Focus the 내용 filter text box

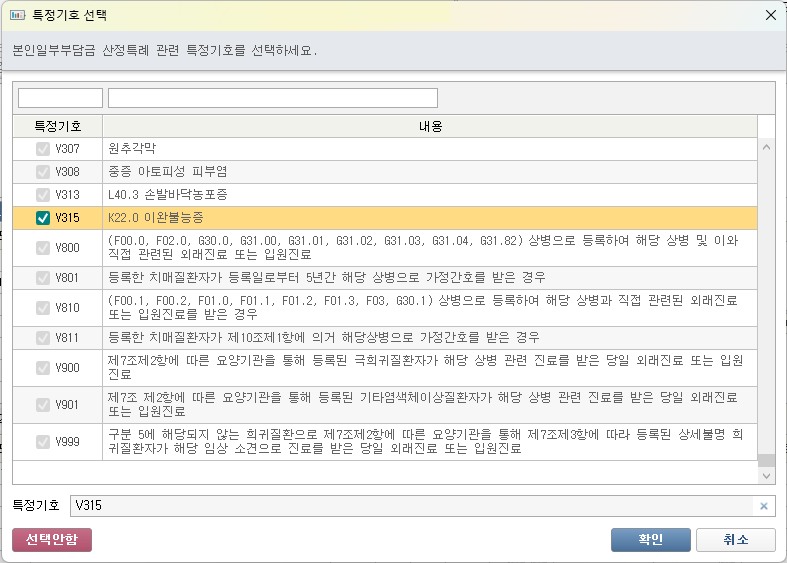click(272, 98)
